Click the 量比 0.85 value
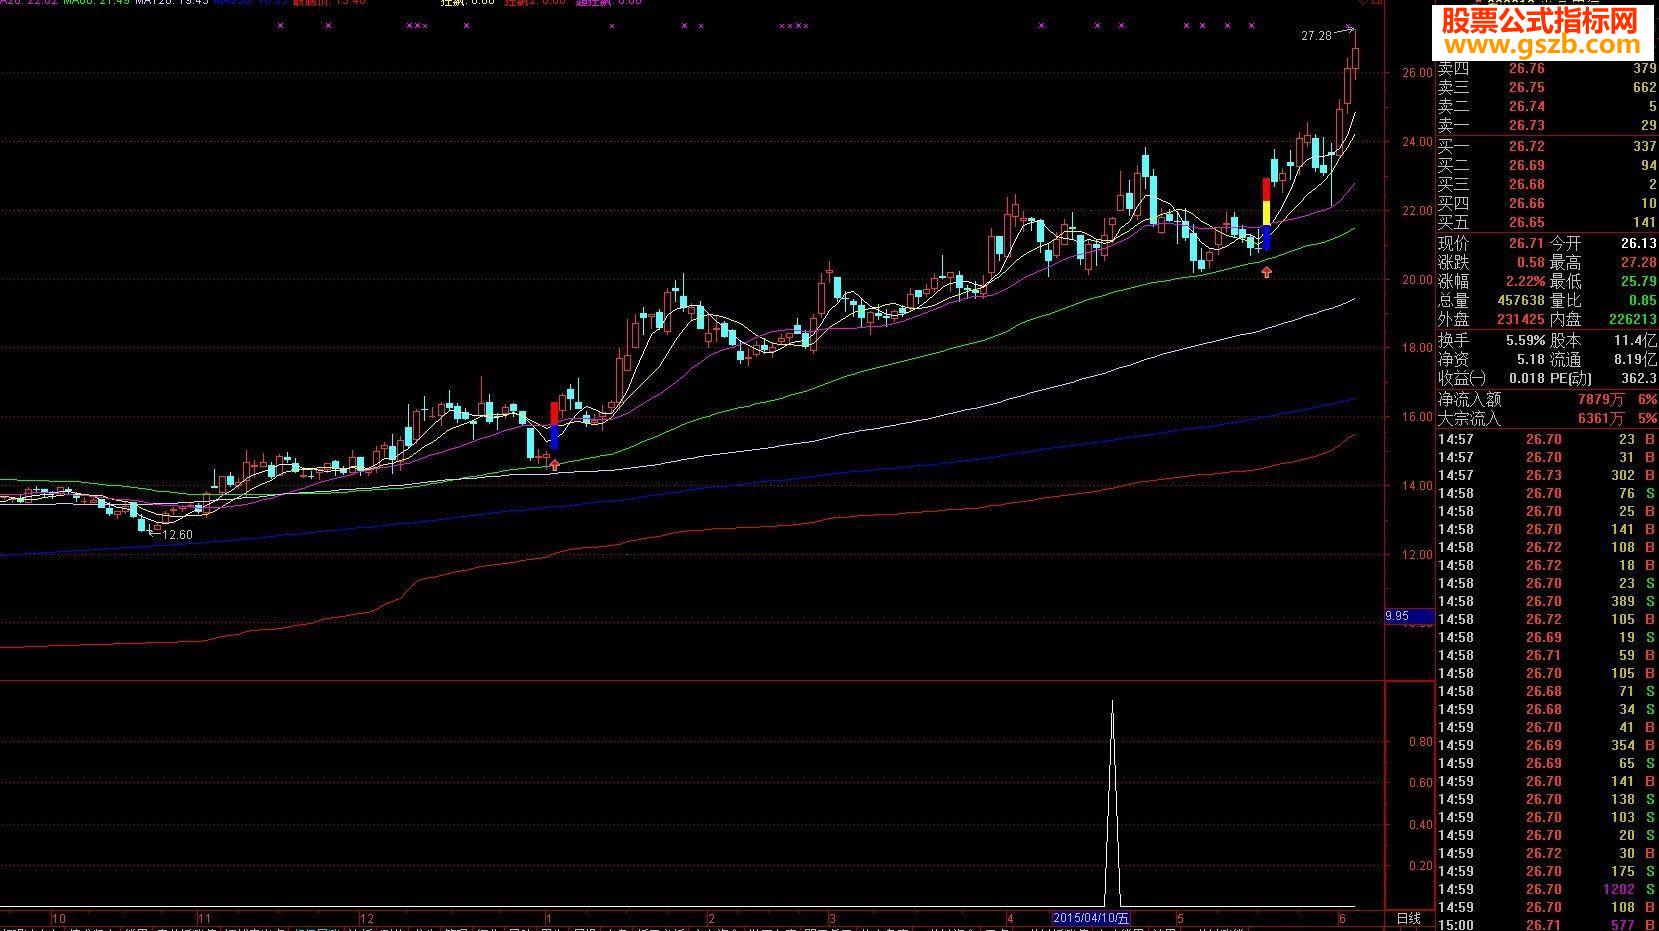 tap(1643, 301)
